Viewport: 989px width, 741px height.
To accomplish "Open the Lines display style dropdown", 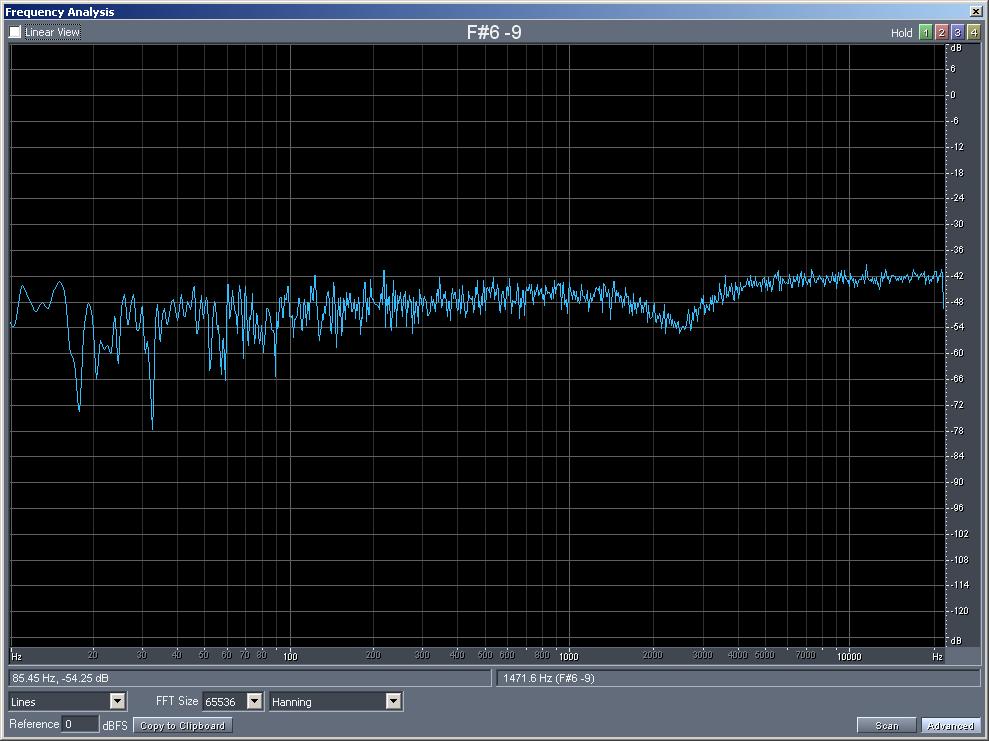I will pyautogui.click(x=117, y=702).
